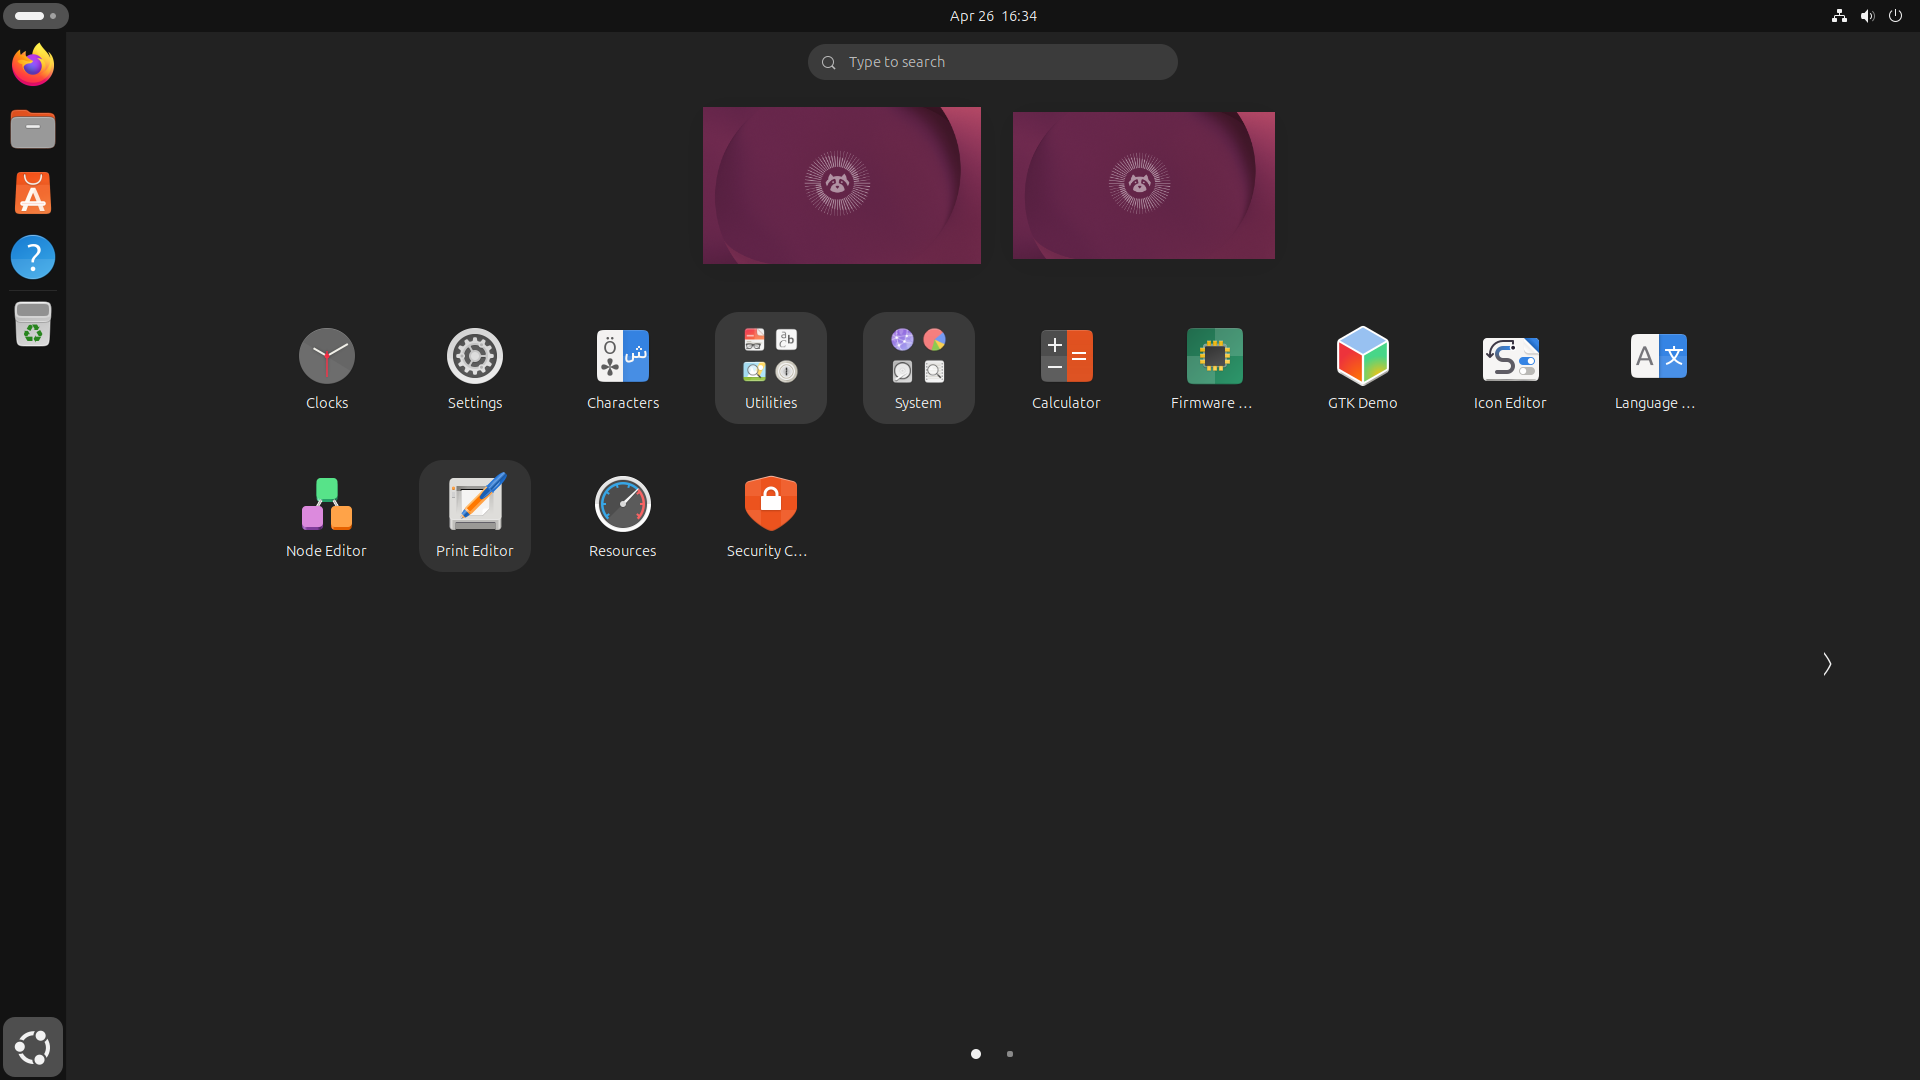1920x1080 pixels.
Task: Select the first app grid page dot
Action: [x=976, y=1054]
